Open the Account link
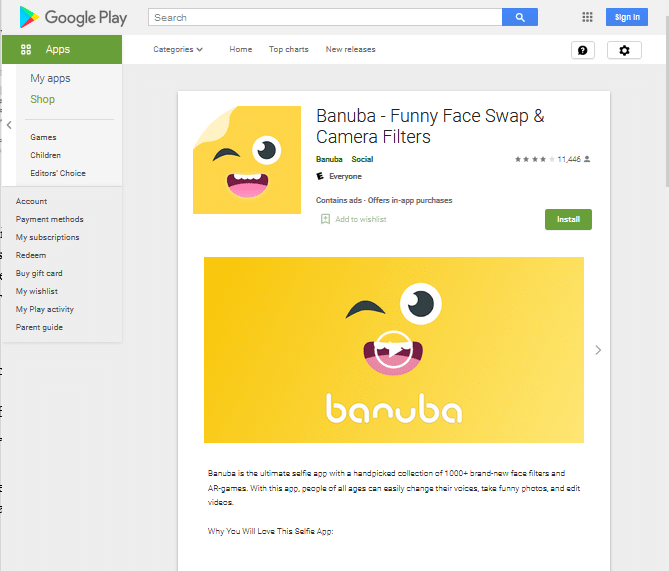 31,201
